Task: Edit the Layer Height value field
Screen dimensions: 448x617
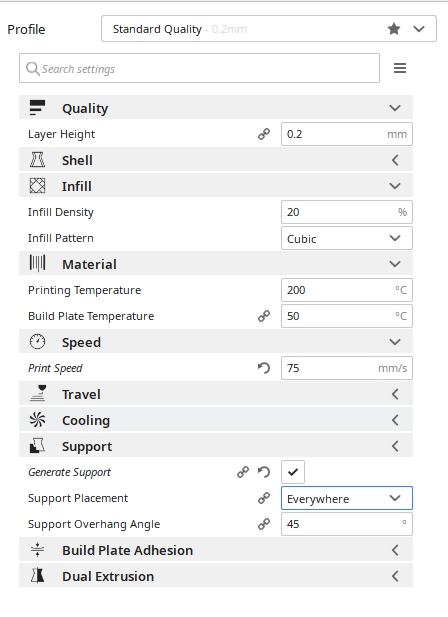Action: (347, 134)
